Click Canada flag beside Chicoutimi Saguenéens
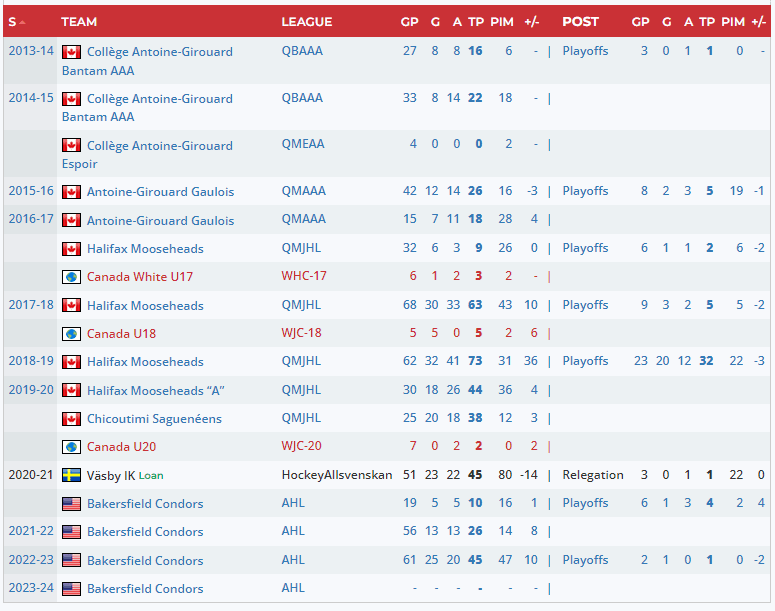 [x=71, y=419]
